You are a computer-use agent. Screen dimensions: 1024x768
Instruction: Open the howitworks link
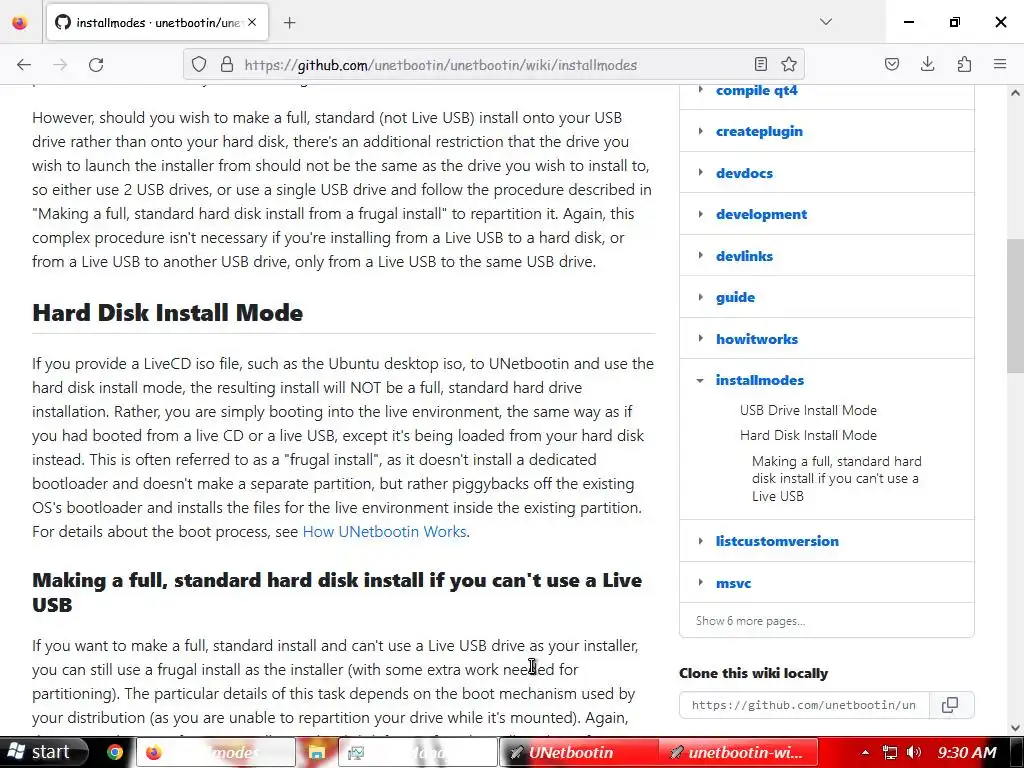(x=756, y=339)
